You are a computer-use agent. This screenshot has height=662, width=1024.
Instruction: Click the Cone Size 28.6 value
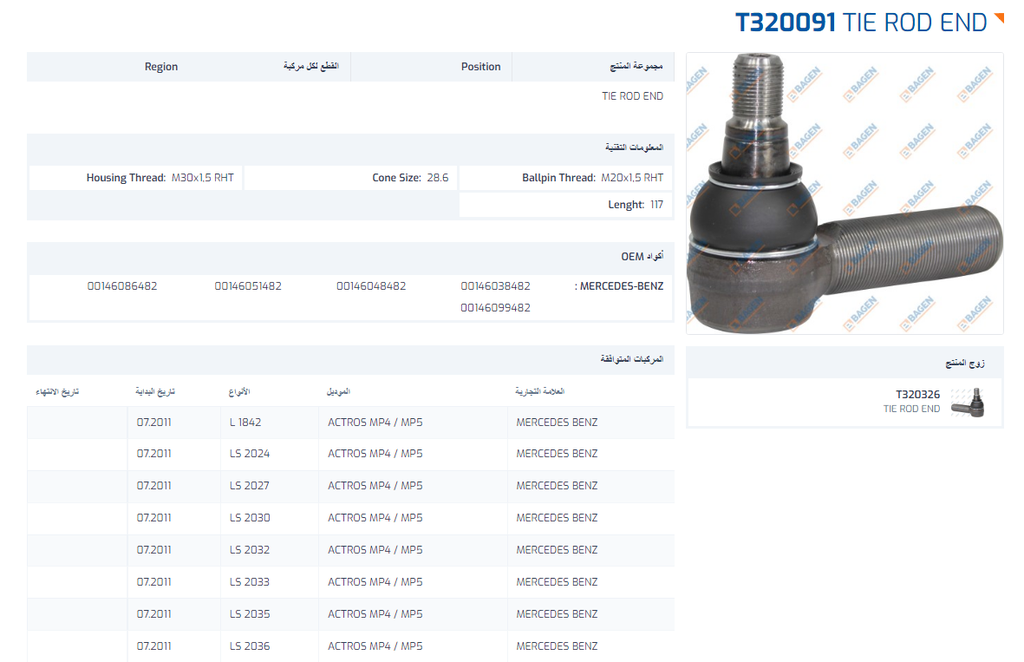pos(438,178)
